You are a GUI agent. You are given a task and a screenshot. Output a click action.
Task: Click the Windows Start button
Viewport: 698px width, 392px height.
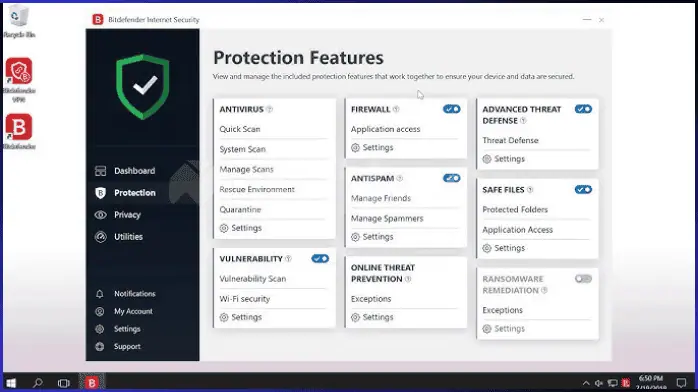click(x=11, y=383)
